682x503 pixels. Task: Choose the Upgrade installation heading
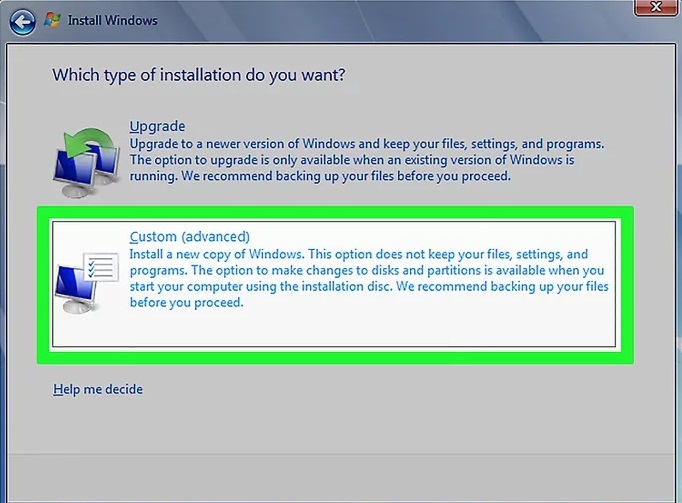[157, 127]
